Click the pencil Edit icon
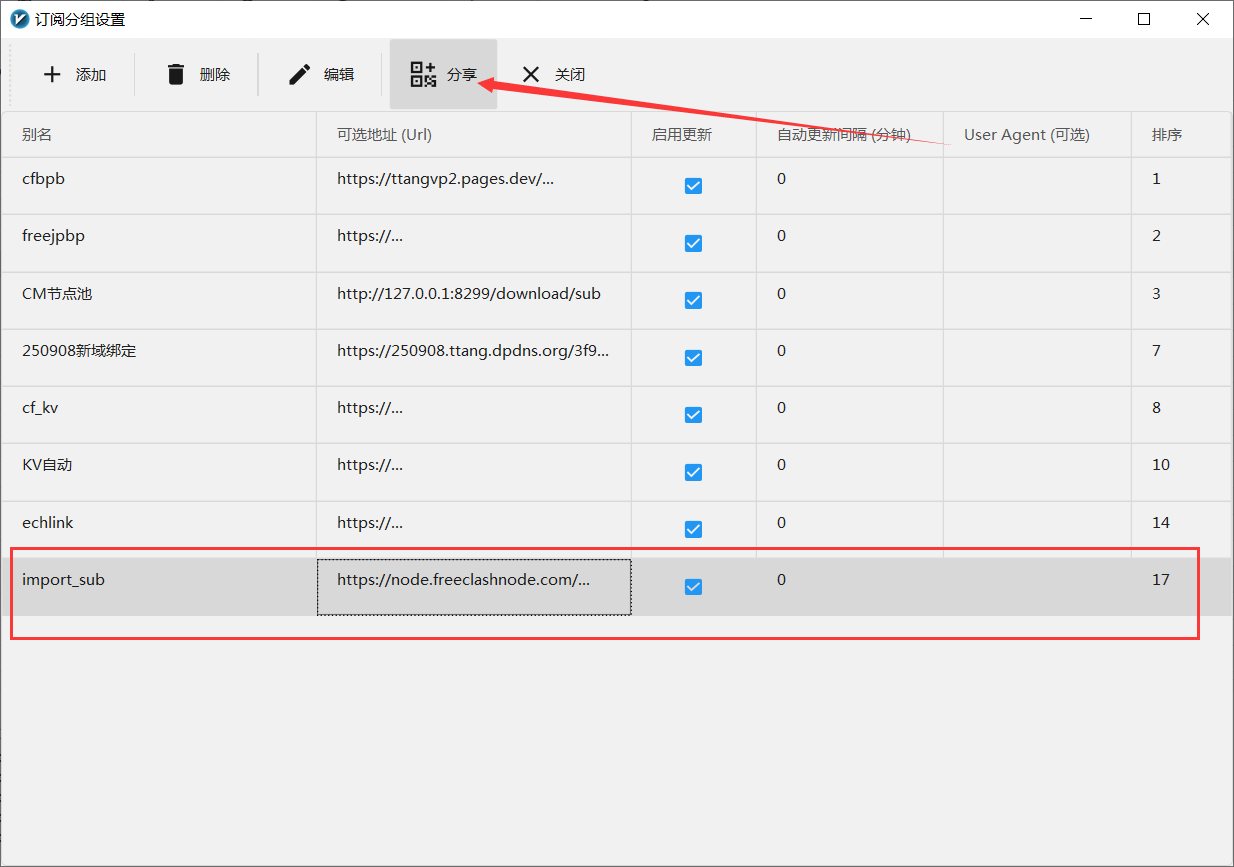The height and width of the screenshot is (867, 1234). (299, 75)
